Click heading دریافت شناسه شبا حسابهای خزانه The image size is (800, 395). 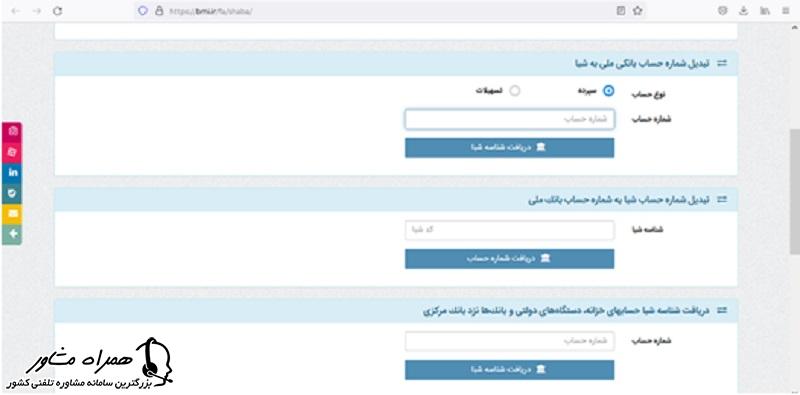[567, 310]
